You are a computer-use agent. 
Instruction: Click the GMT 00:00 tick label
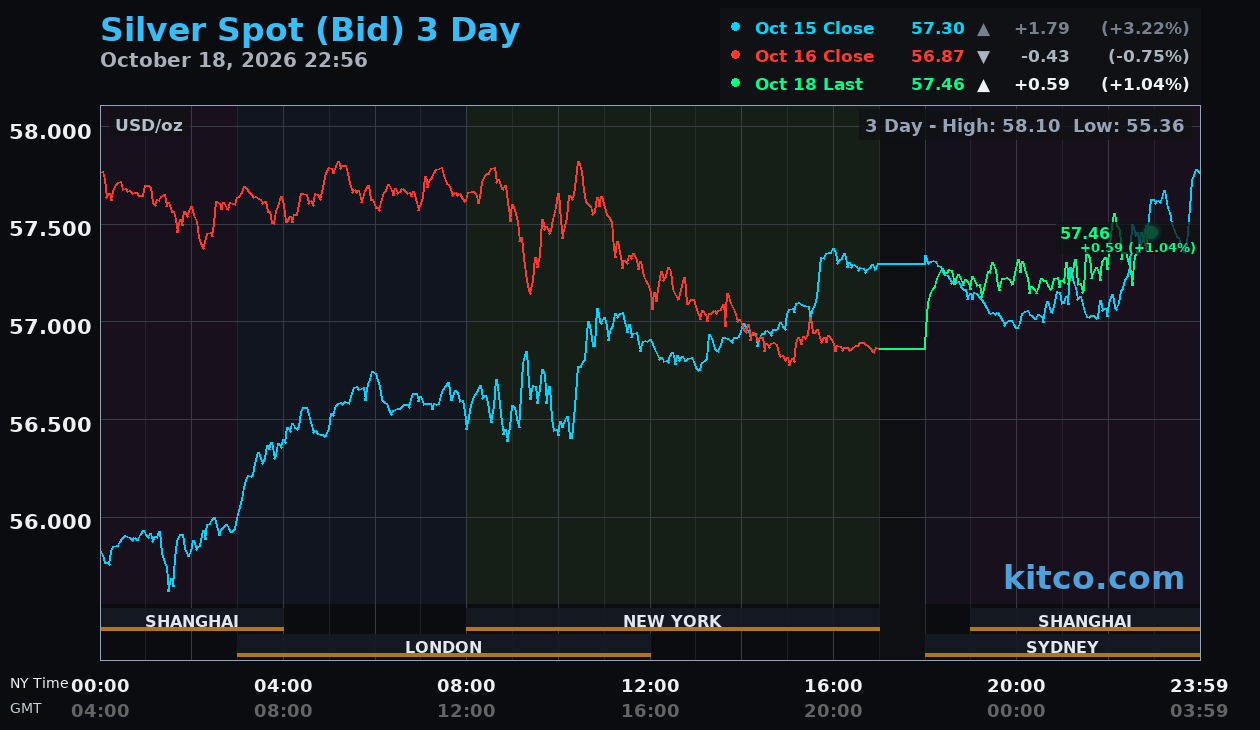click(1016, 711)
